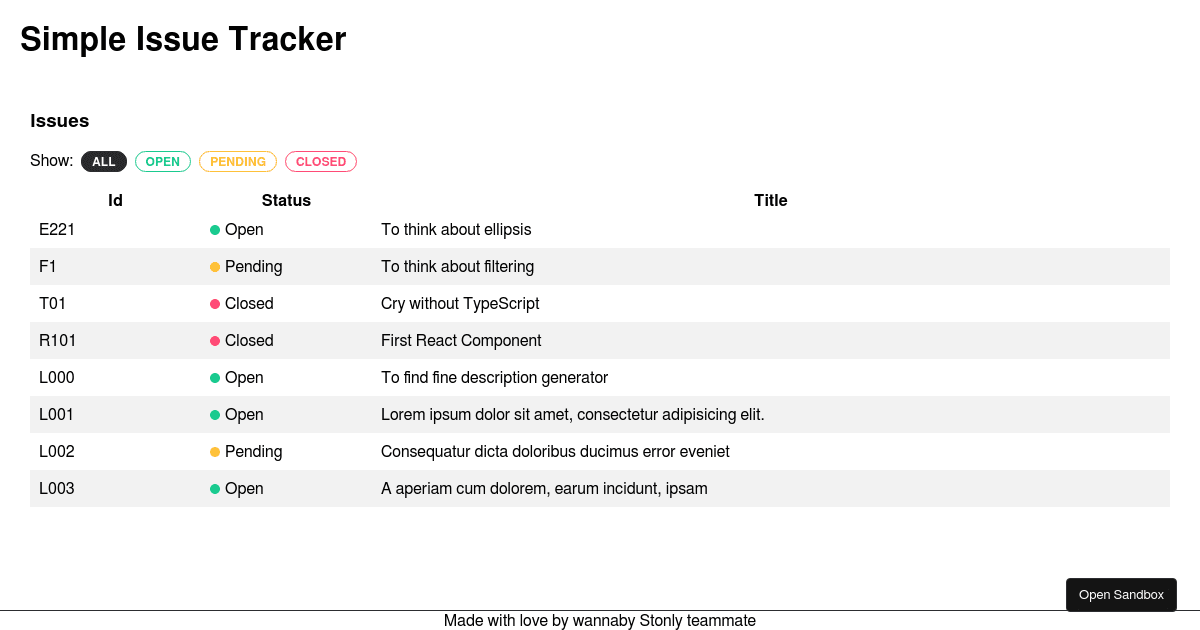Click the red Closed dot beside R101
Image resolution: width=1200 pixels, height=630 pixels.
[214, 340]
